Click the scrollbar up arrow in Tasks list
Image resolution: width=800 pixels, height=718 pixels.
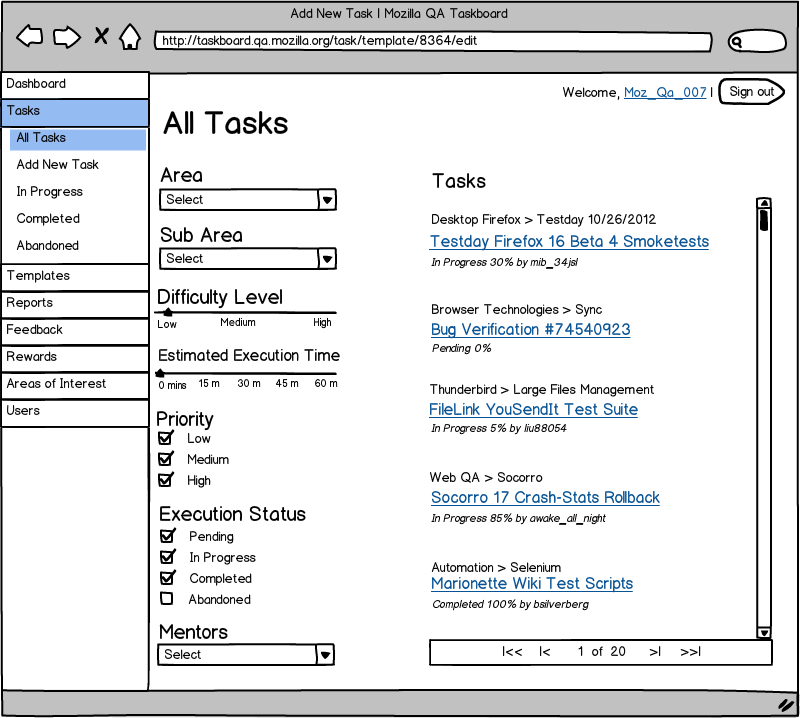[764, 203]
